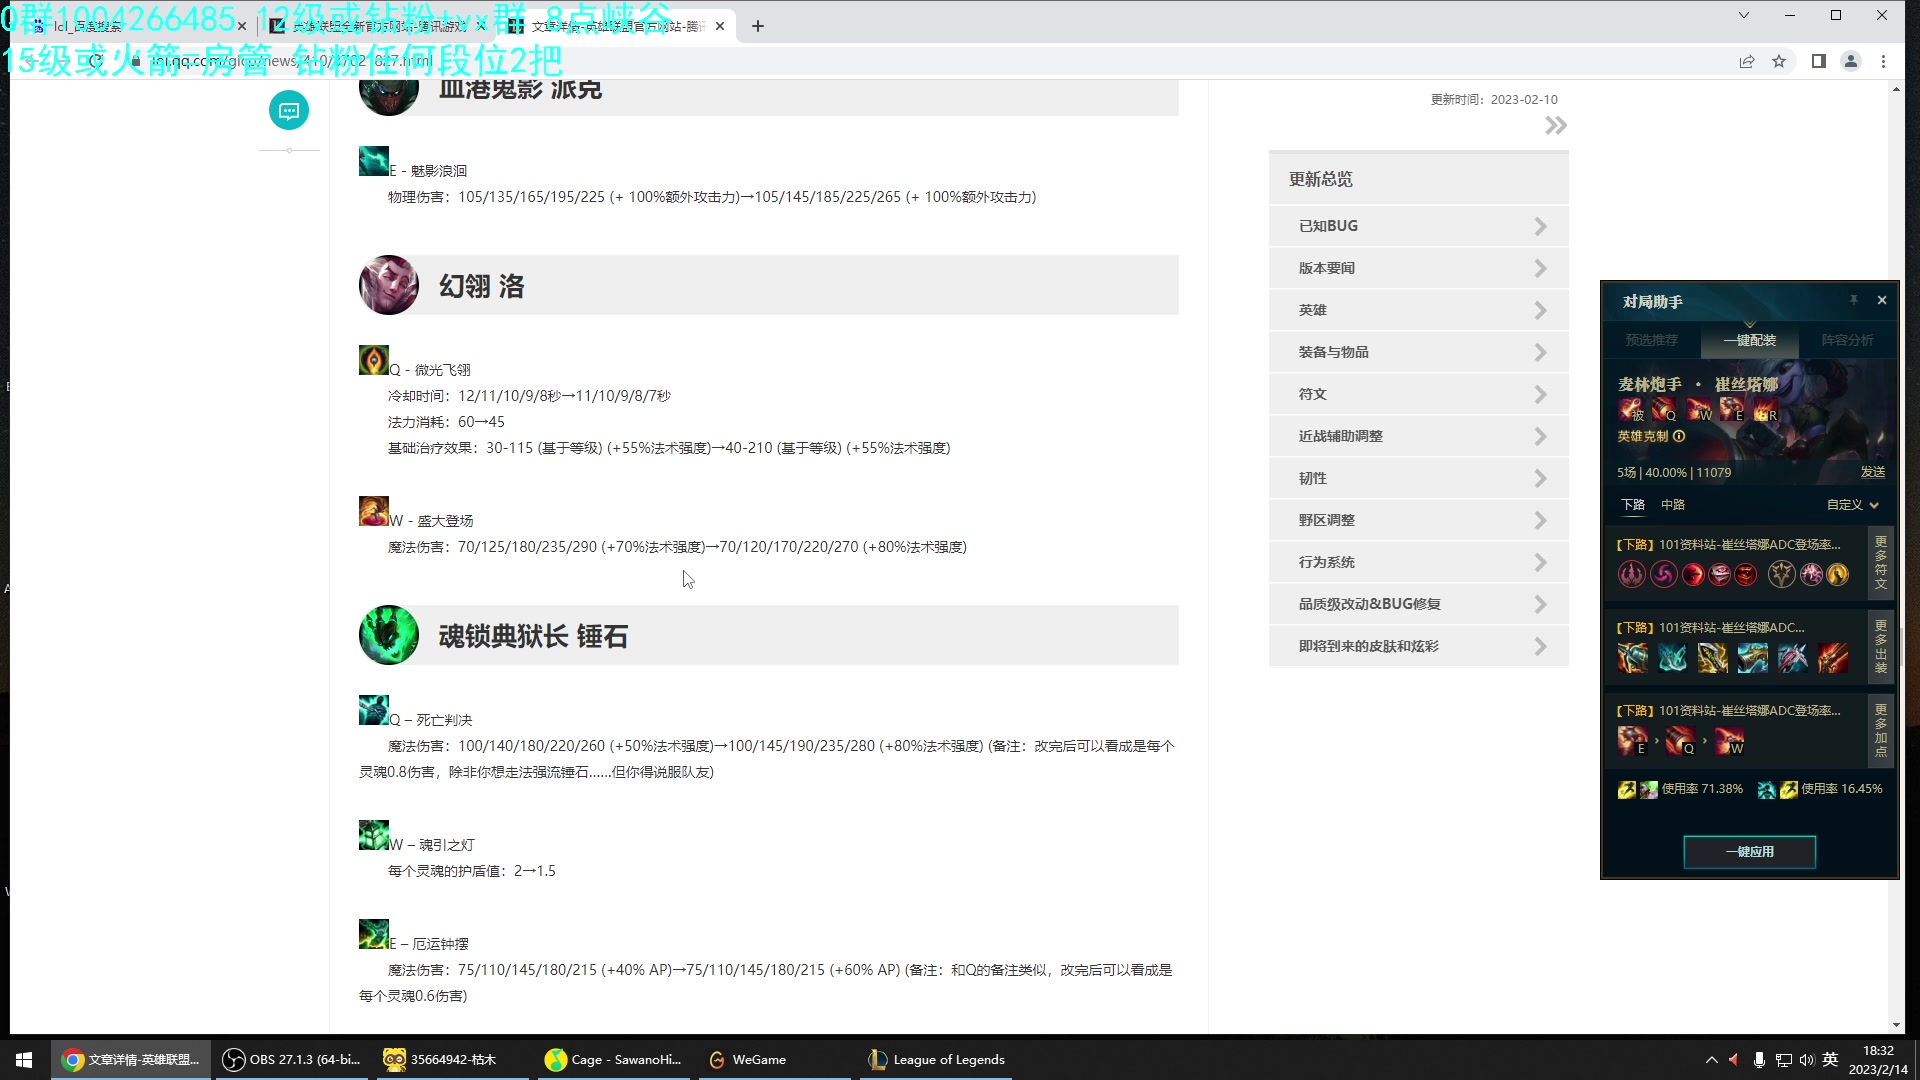Close the 文章详情 browser tab
Viewport: 1920px width, 1080px height.
720,26
